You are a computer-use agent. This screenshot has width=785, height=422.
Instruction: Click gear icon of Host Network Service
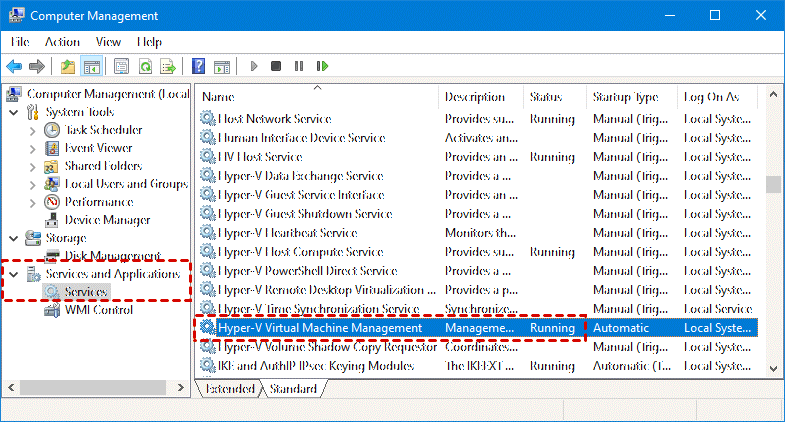[x=207, y=118]
